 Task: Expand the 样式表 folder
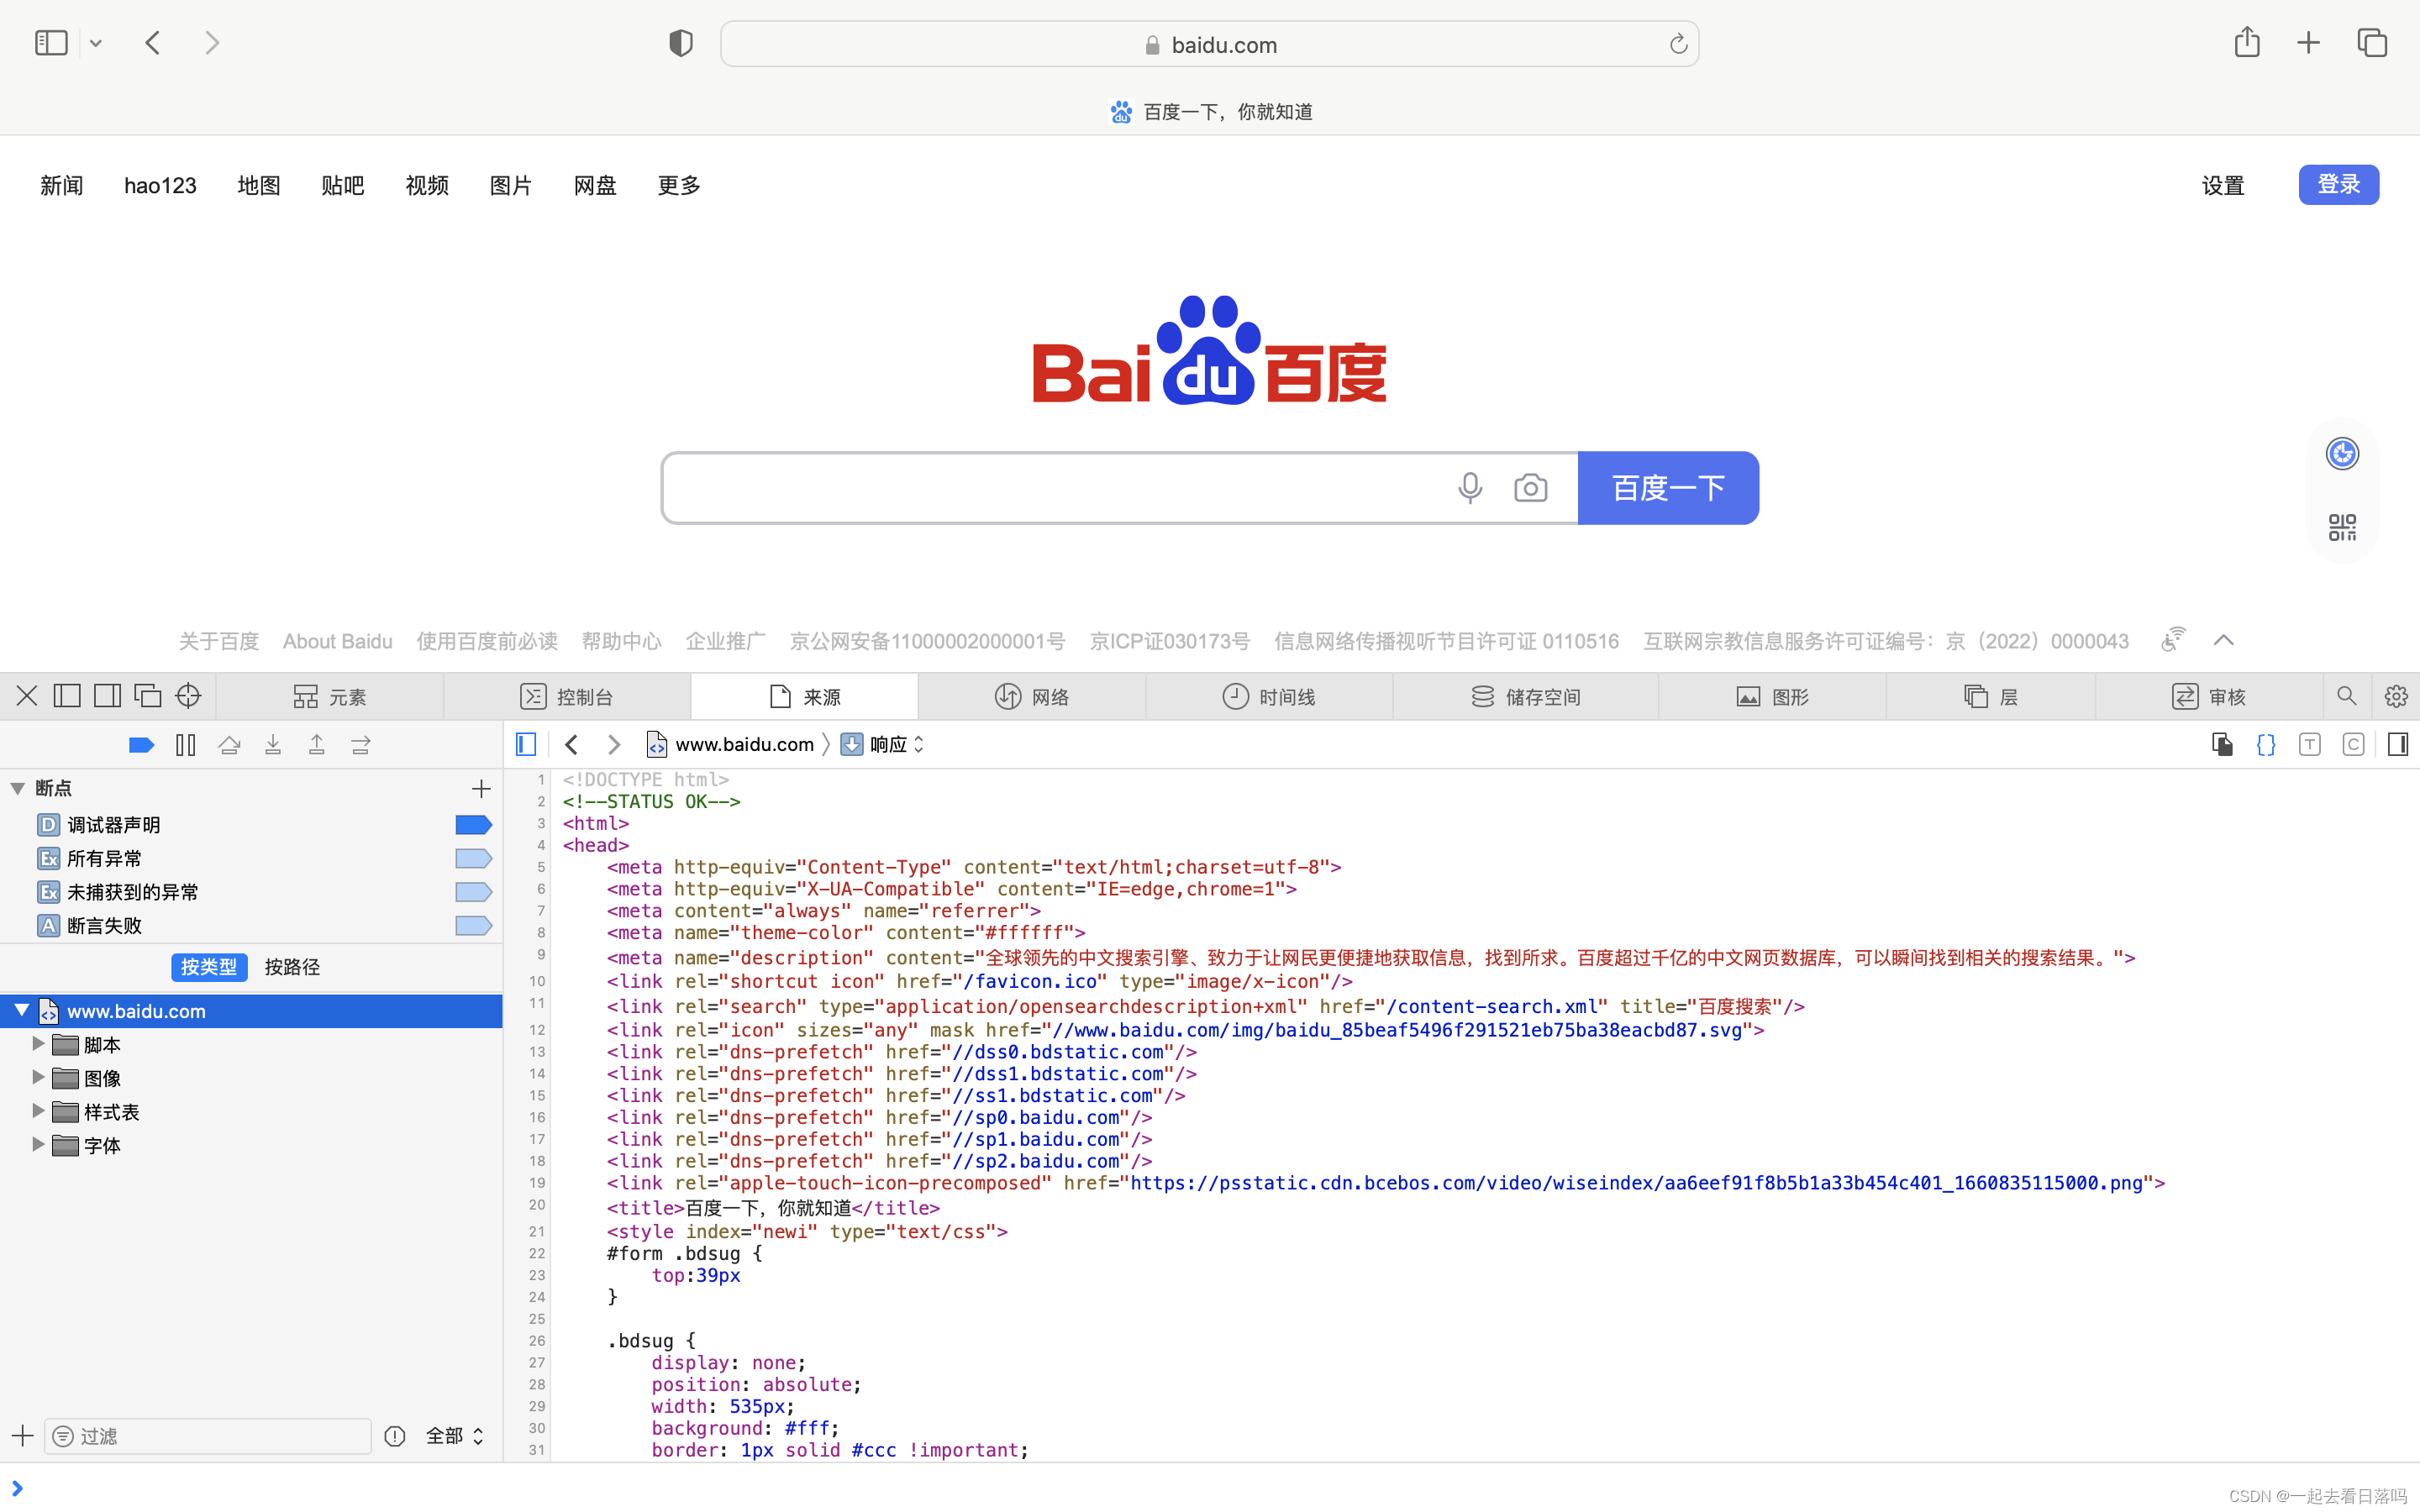coord(38,1111)
